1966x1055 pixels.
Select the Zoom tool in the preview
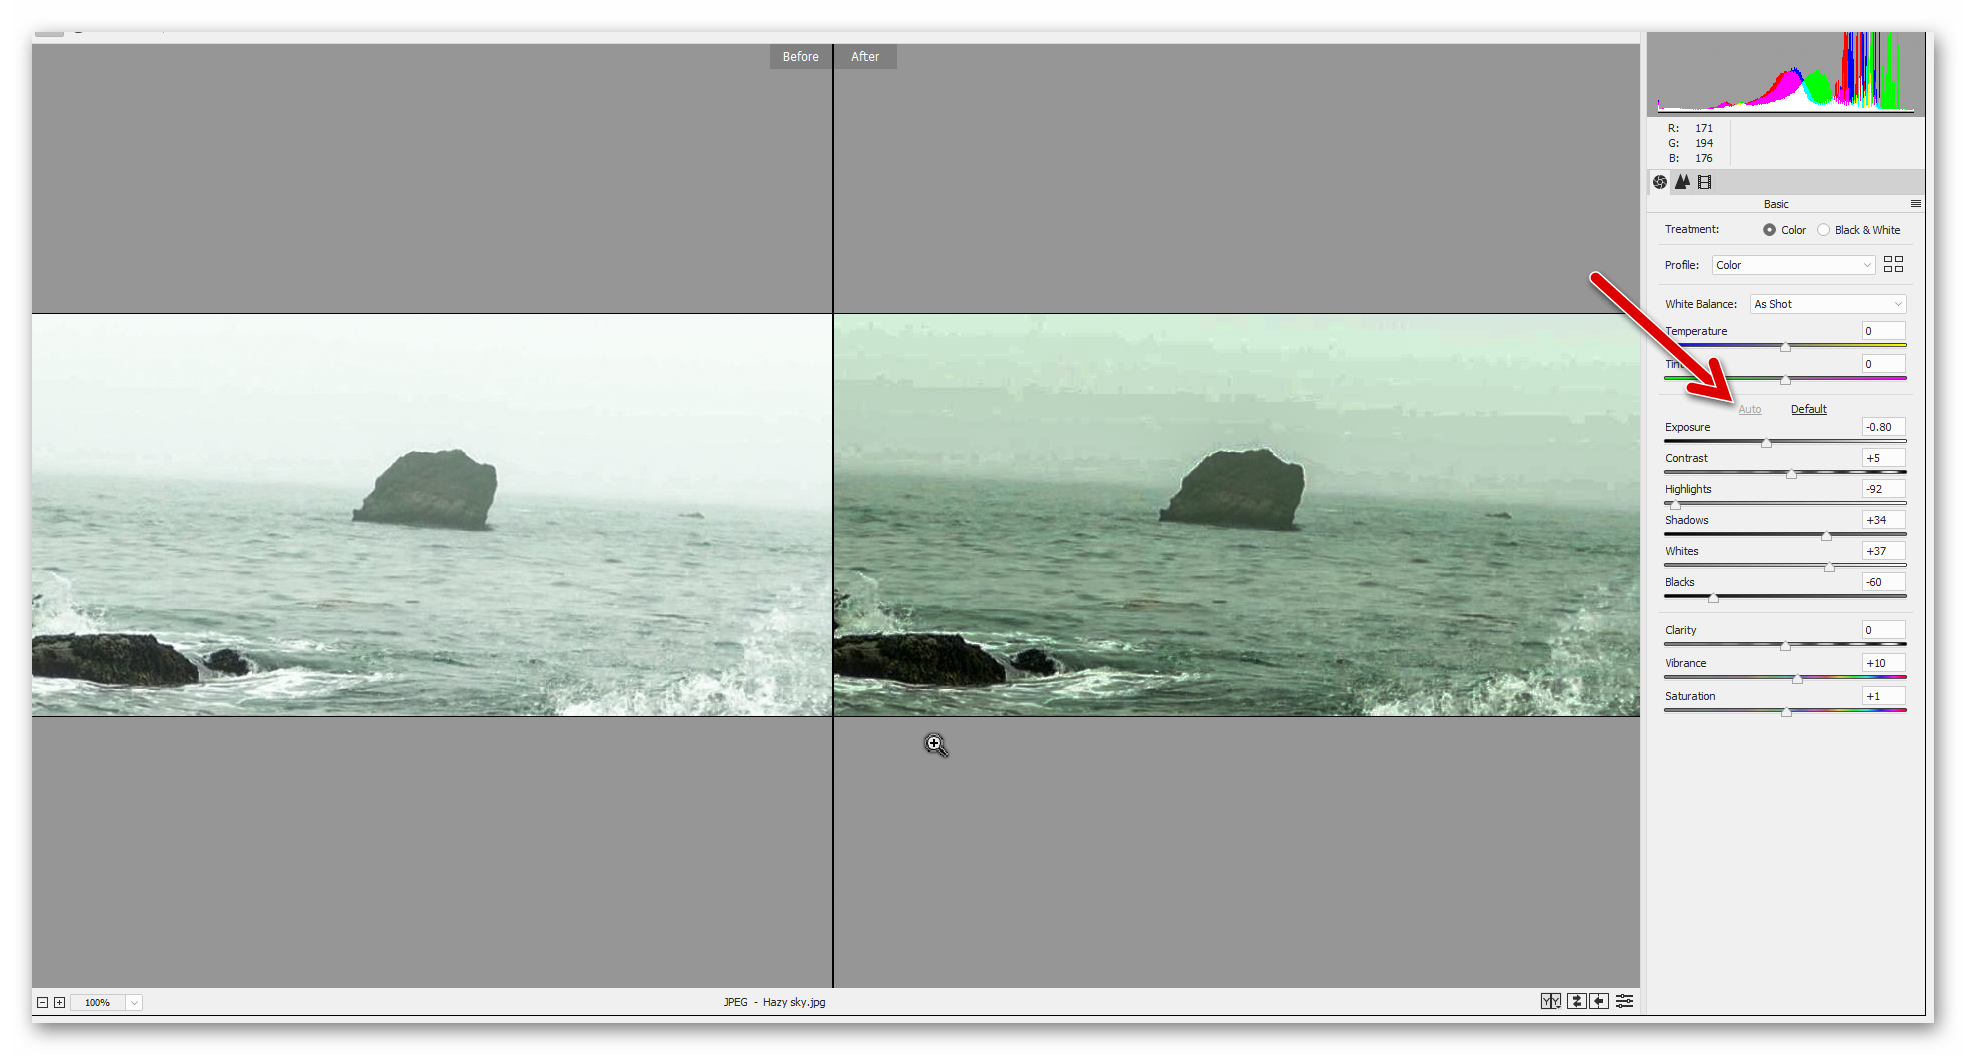(935, 745)
